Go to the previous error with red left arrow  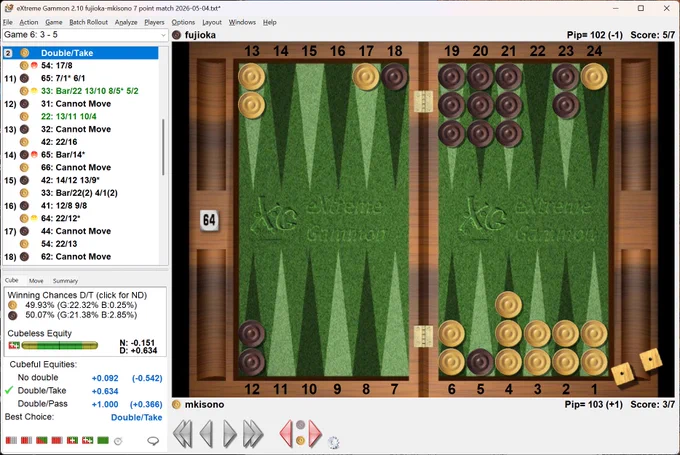click(286, 433)
